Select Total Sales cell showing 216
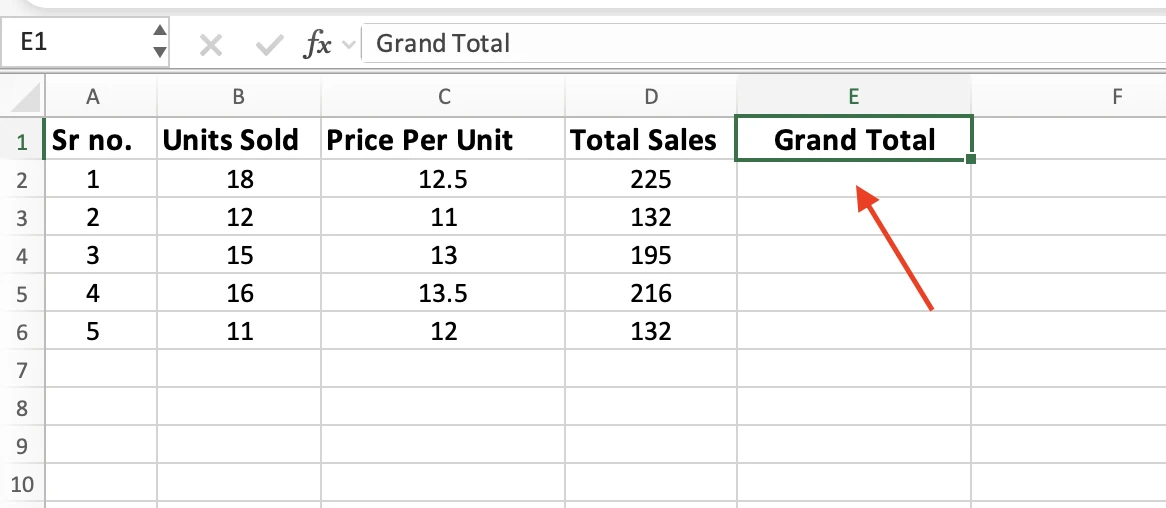Image resolution: width=1166 pixels, height=508 pixels. coord(651,293)
